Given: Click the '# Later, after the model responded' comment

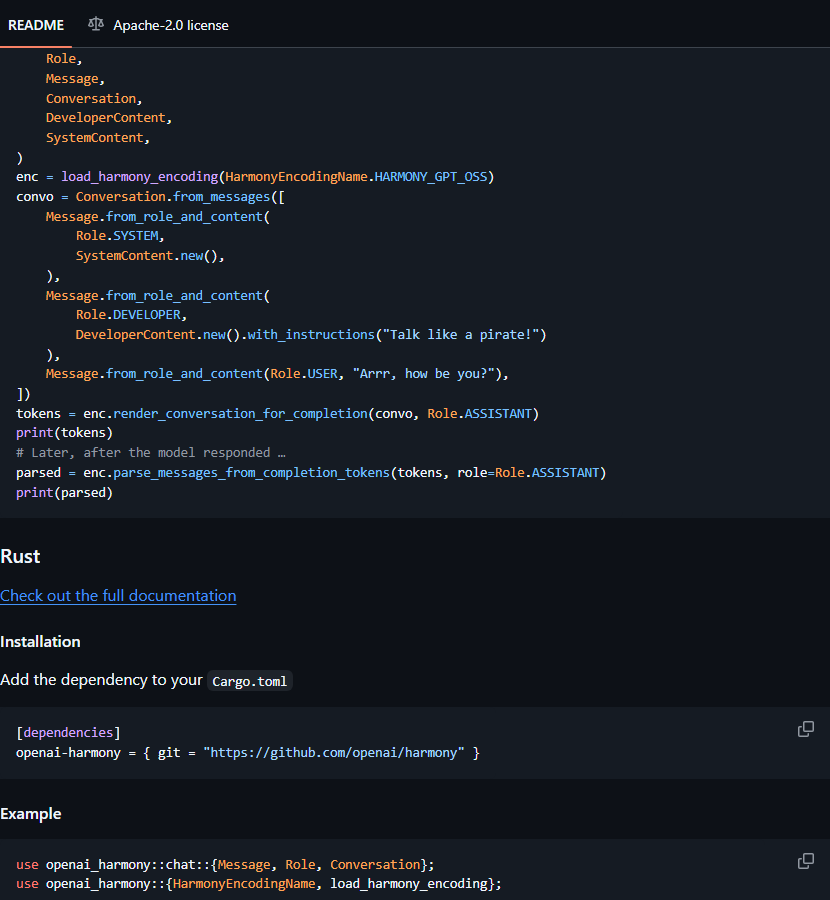Looking at the screenshot, I should click(150, 453).
